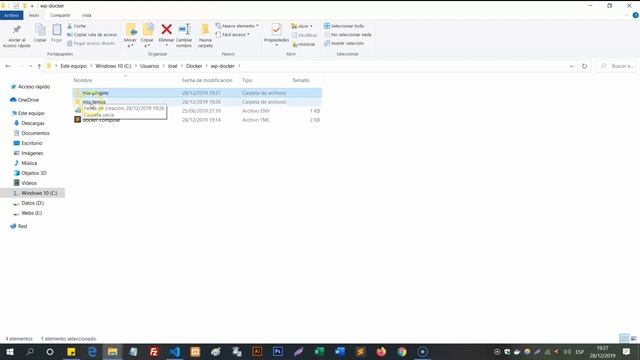Create a Nueva carpeta
640x360 pixels.
pyautogui.click(x=205, y=36)
